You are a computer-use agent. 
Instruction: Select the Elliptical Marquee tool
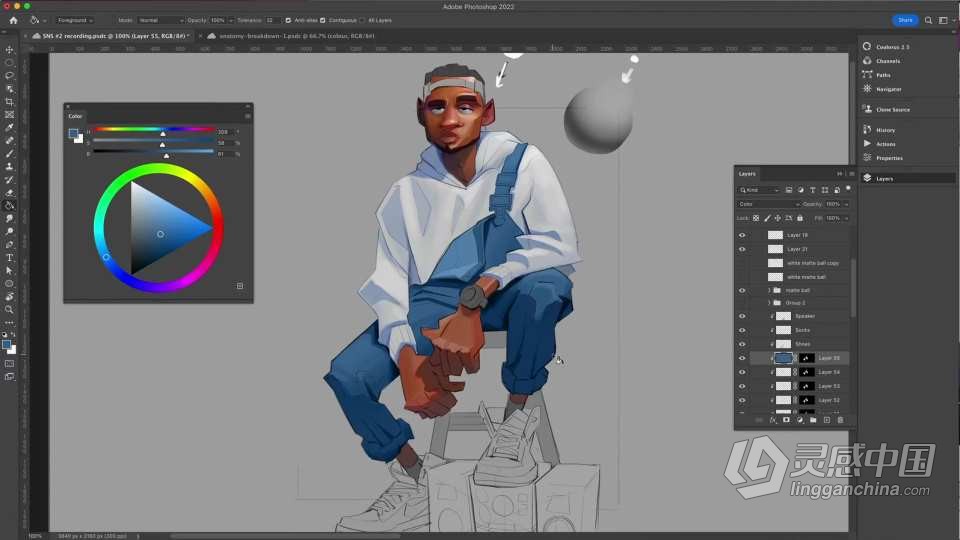pos(9,62)
